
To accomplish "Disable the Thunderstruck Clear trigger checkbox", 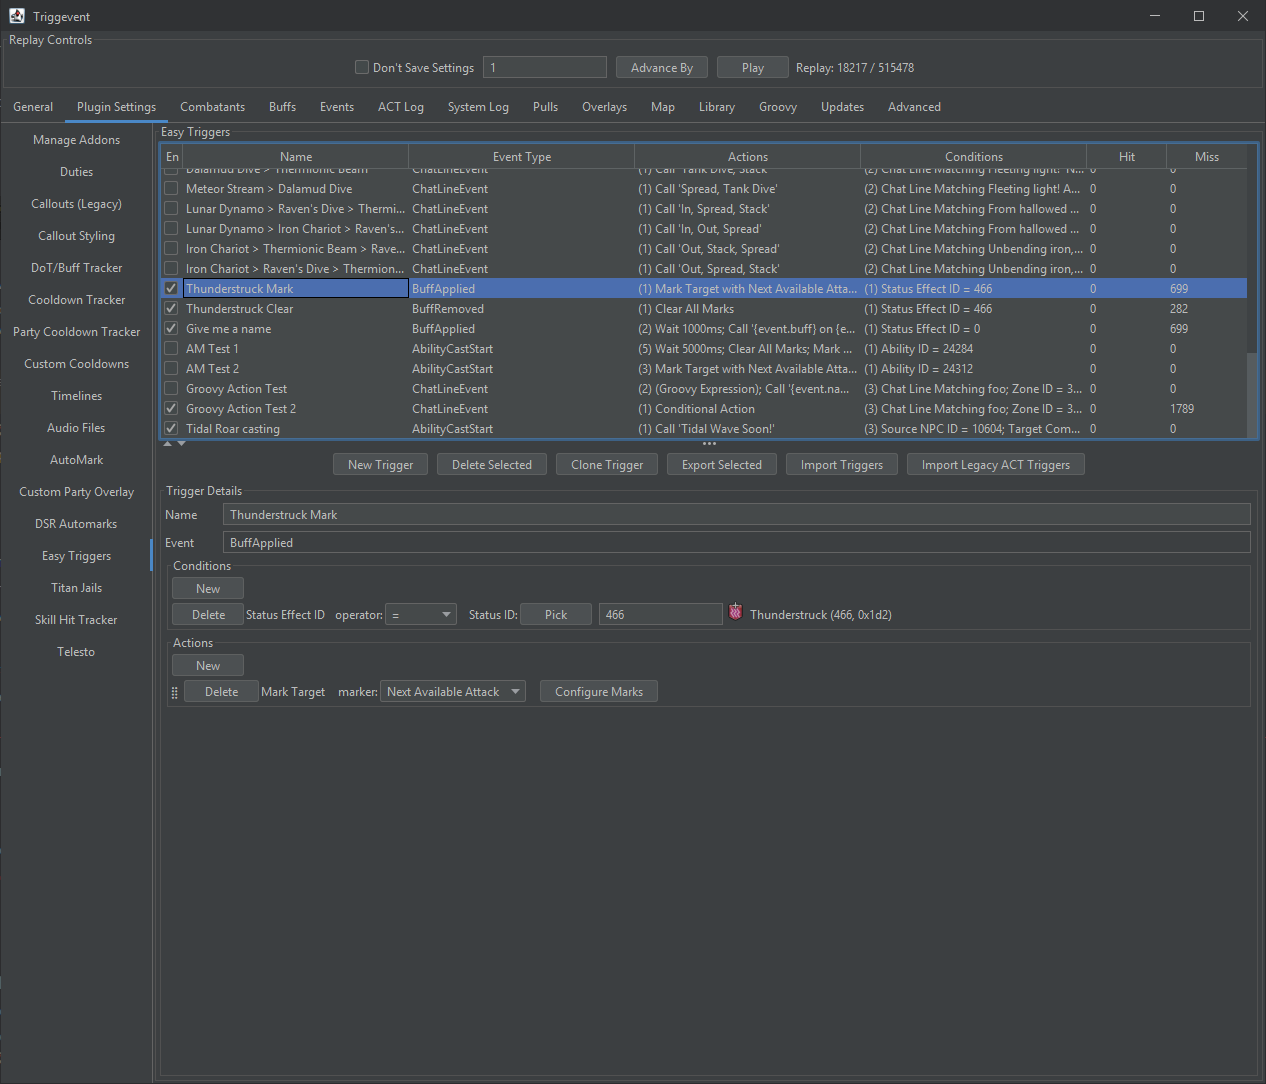I will tap(172, 309).
